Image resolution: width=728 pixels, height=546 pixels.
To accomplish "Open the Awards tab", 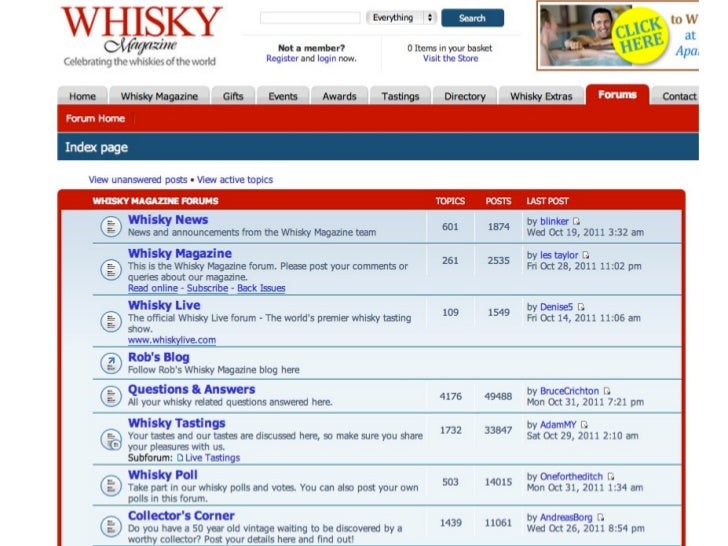I will coord(339,96).
